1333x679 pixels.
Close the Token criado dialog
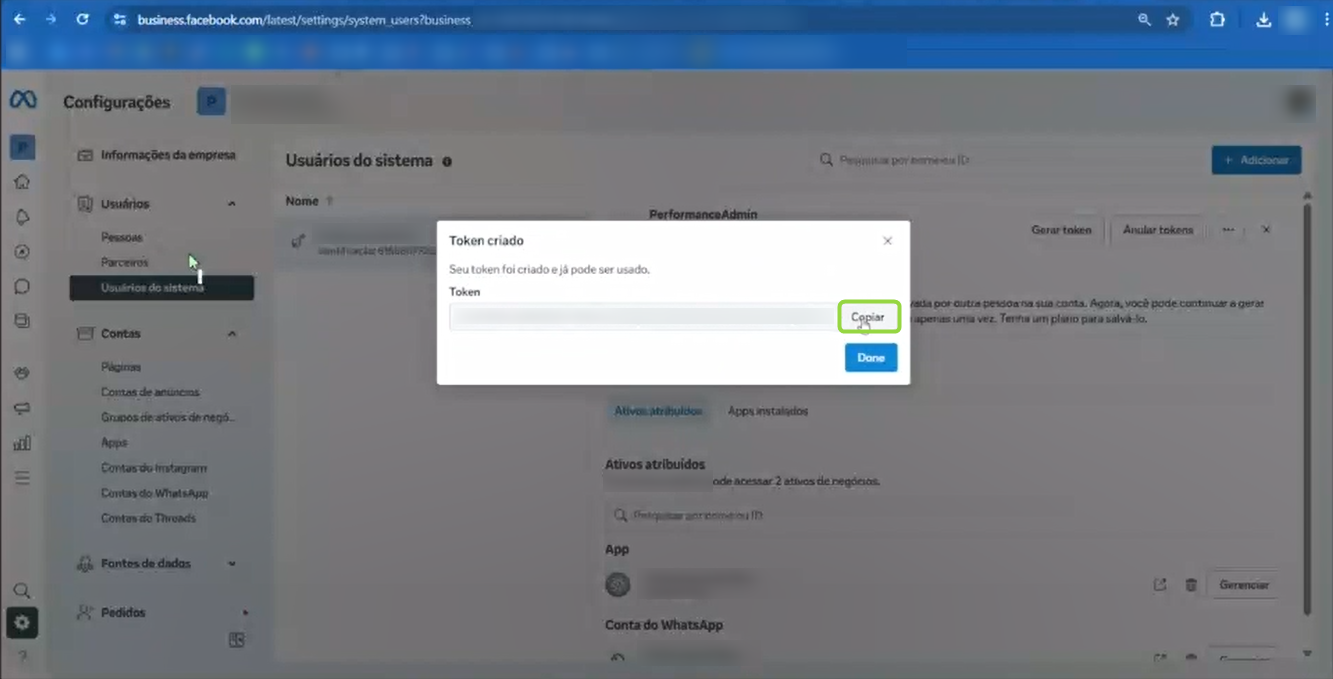coord(887,241)
